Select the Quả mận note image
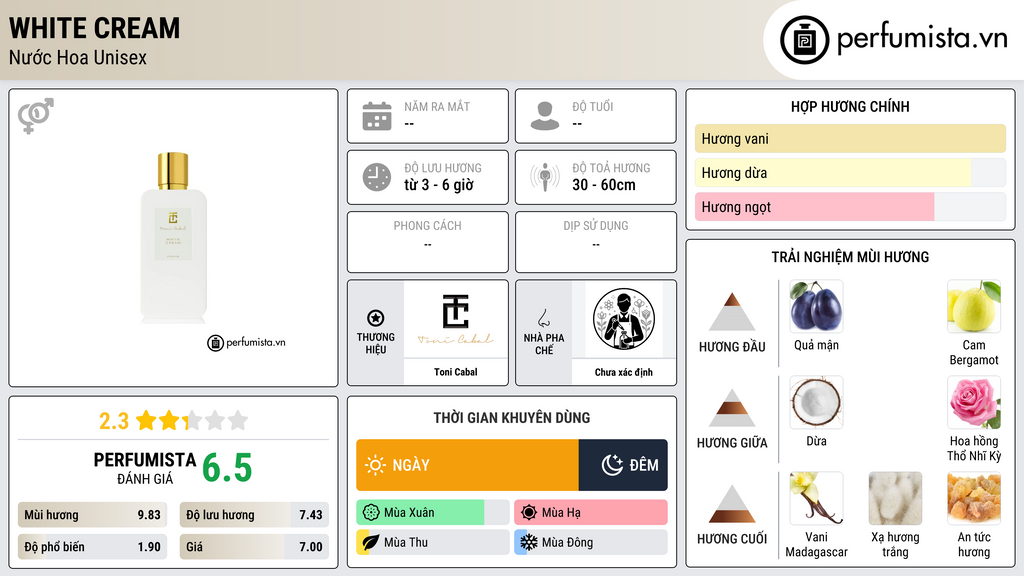 [x=816, y=306]
